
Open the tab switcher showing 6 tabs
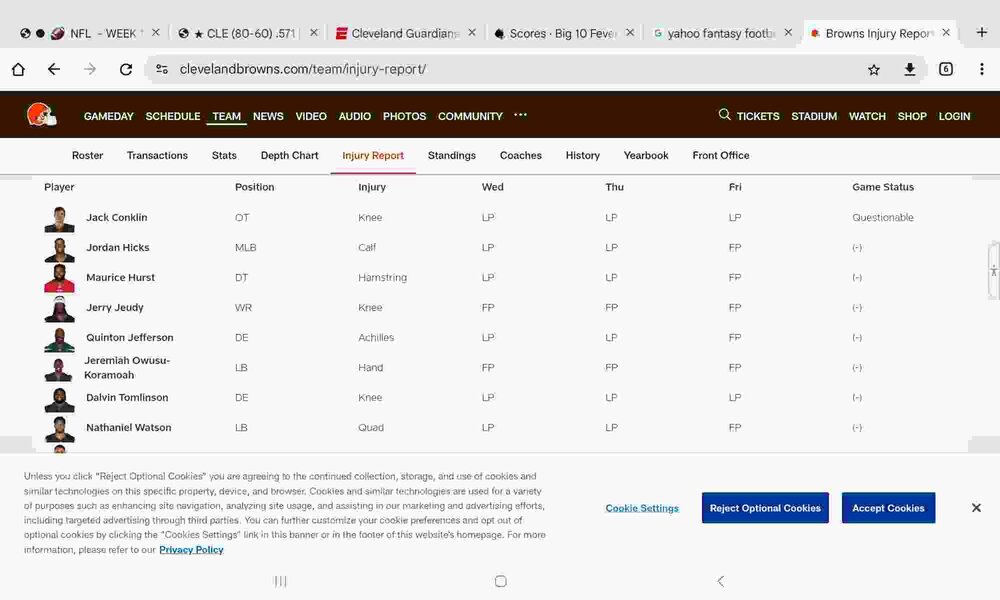pyautogui.click(x=946, y=70)
